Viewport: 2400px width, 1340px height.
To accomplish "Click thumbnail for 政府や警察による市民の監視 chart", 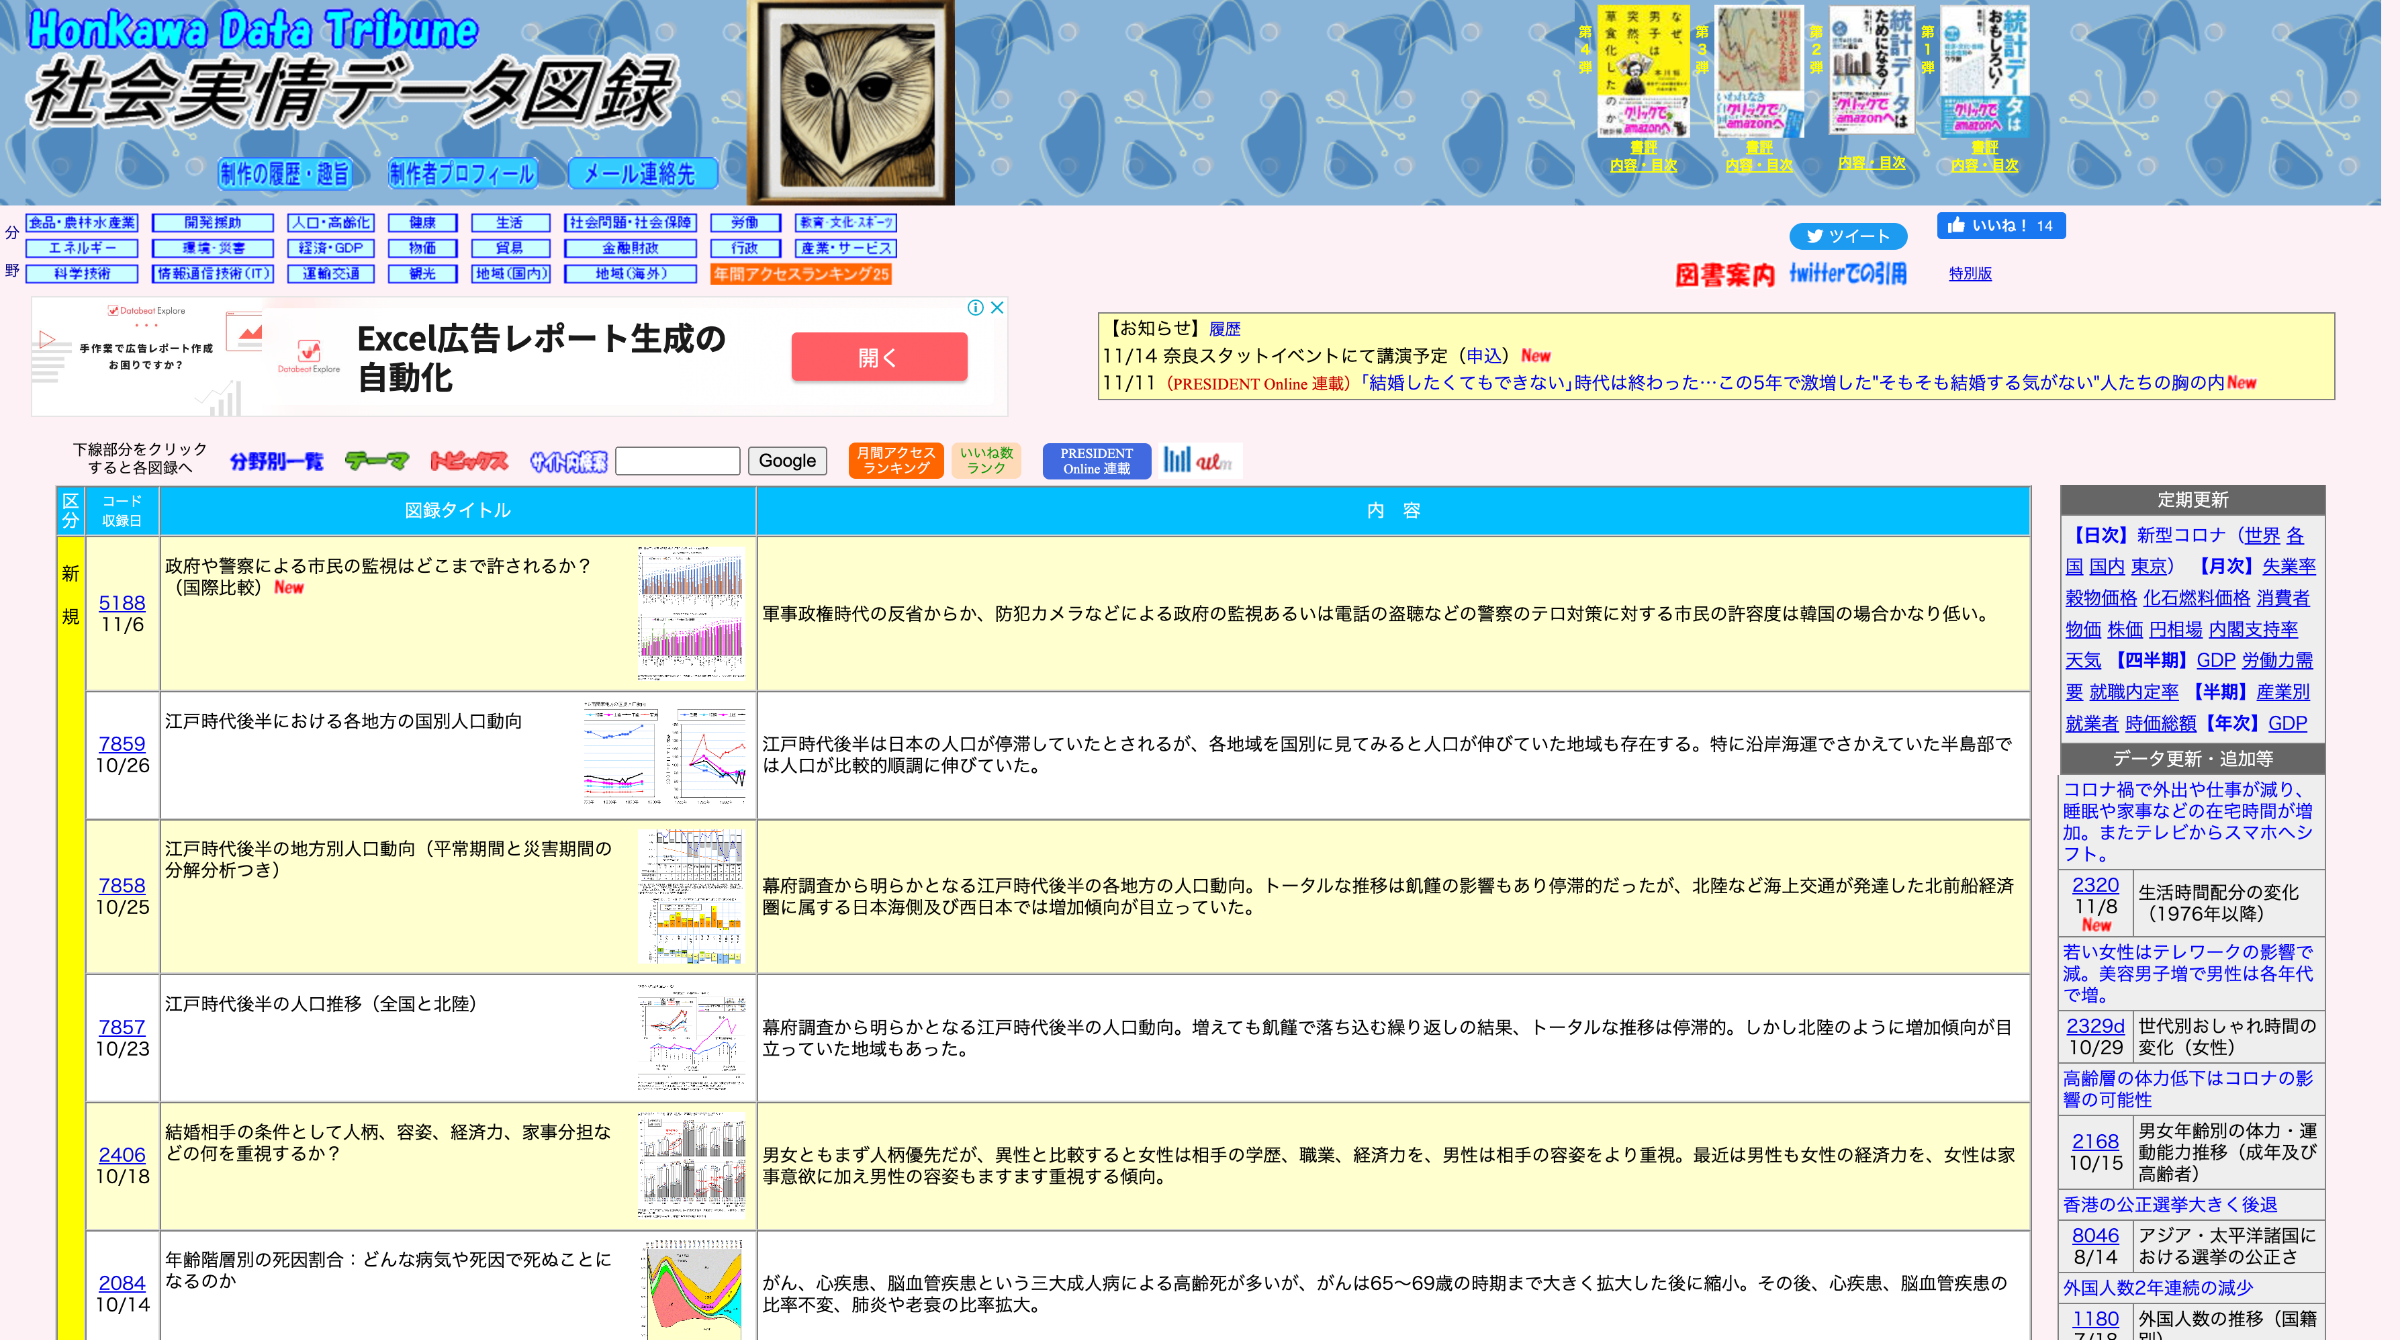I will (691, 613).
